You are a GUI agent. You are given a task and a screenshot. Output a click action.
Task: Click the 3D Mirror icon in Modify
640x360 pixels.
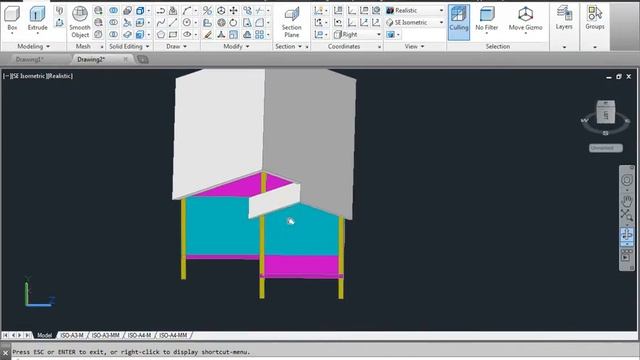208,11
